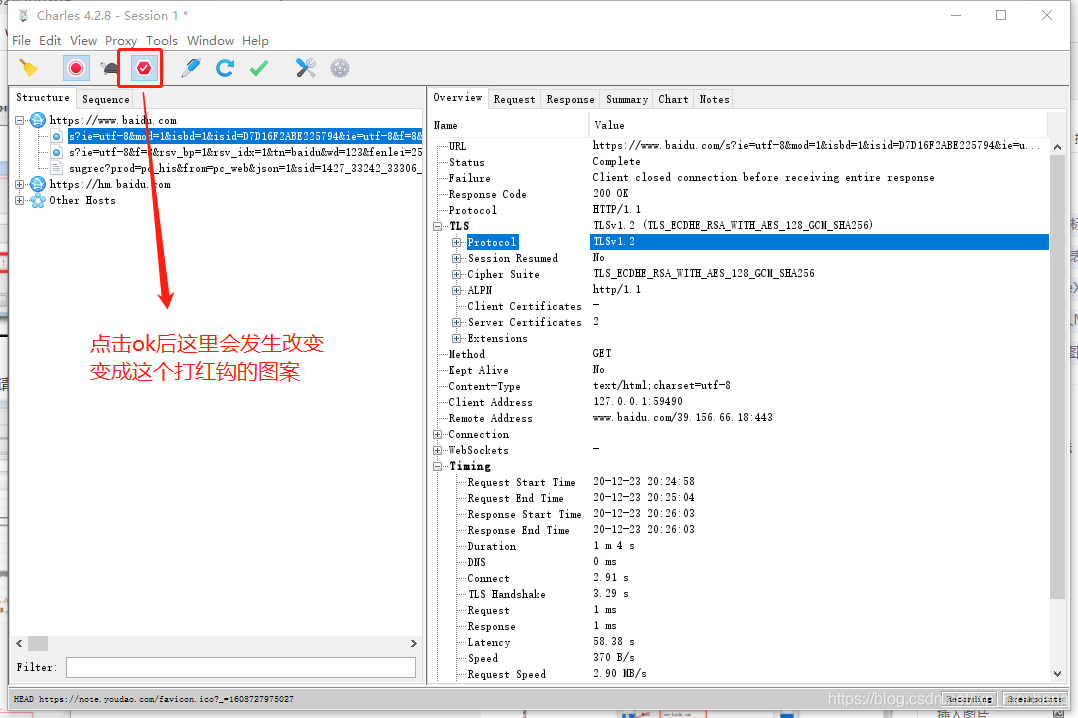Switch to the Structure tab

43,98
